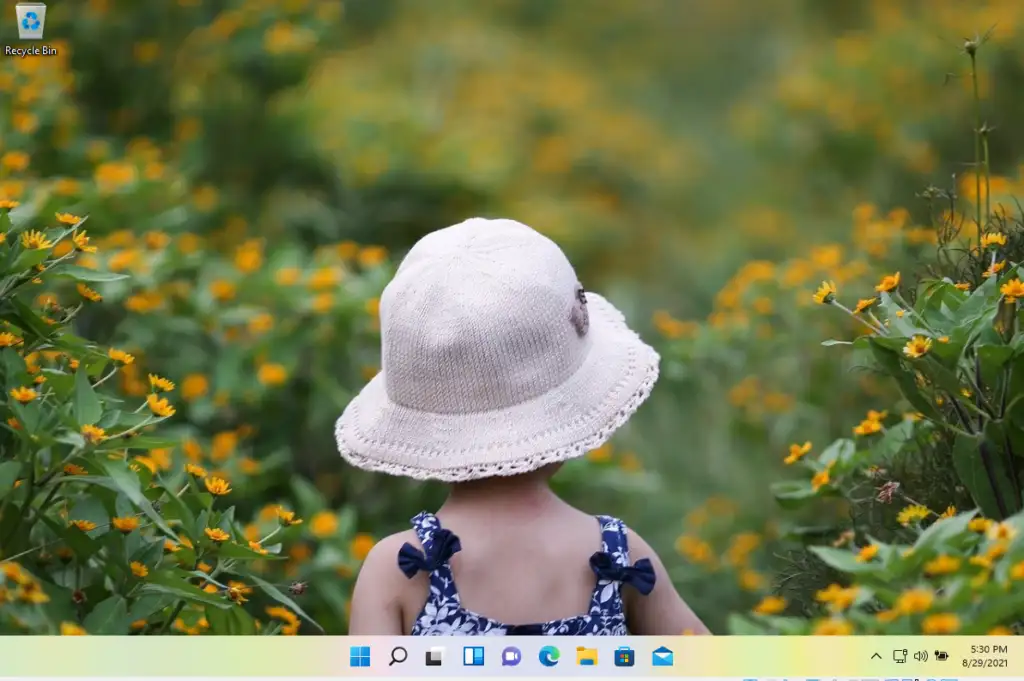Launch Microsoft Edge browser
This screenshot has width=1024, height=681.
pyautogui.click(x=549, y=657)
